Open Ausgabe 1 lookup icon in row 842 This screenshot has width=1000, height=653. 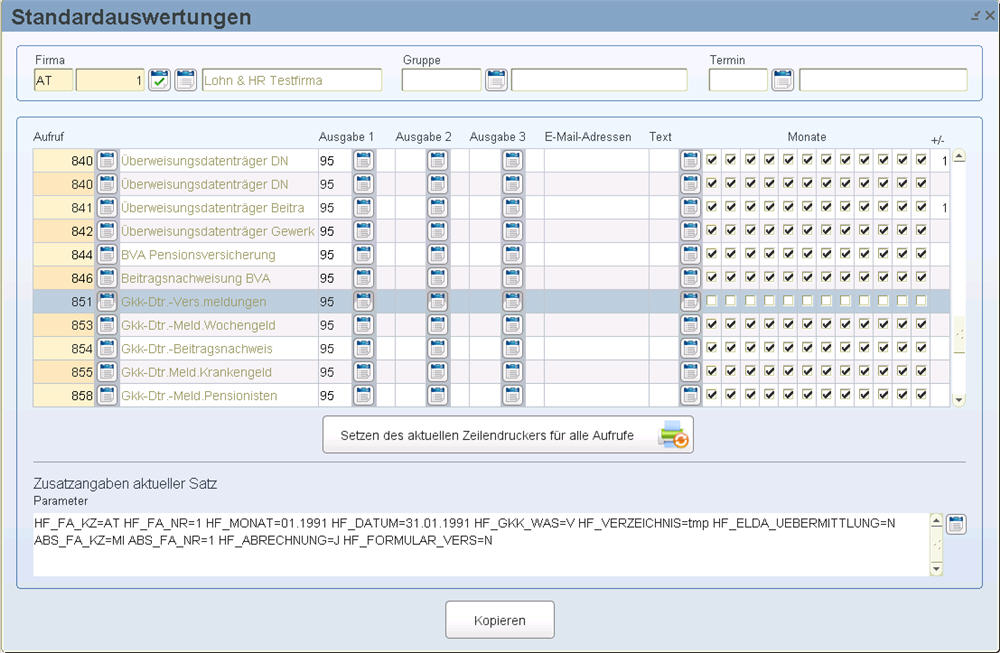coord(364,231)
